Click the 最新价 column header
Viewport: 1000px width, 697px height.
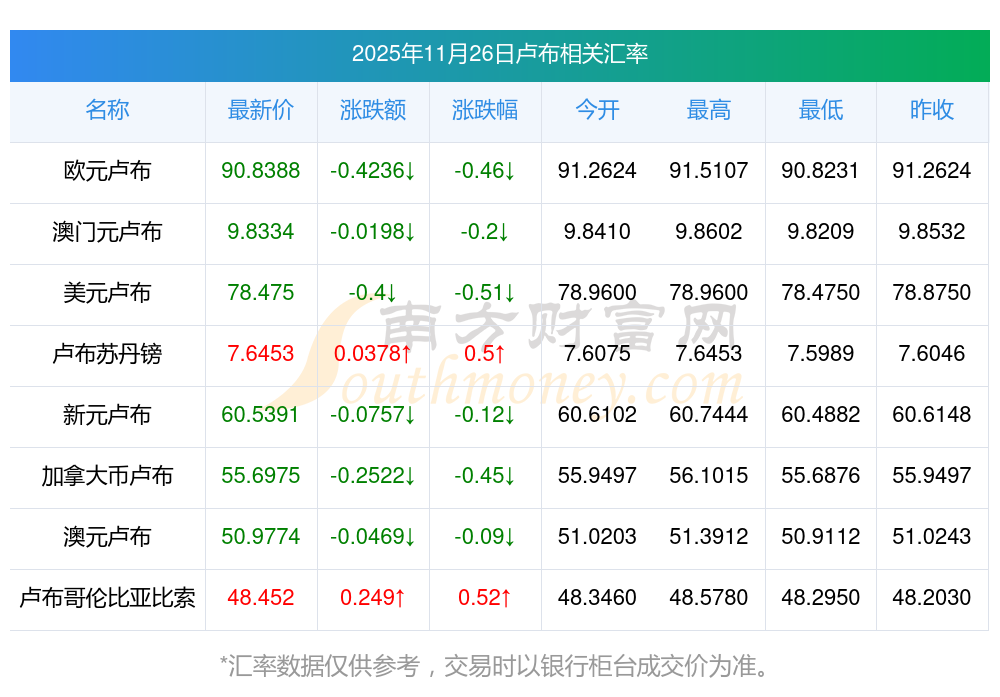[260, 110]
